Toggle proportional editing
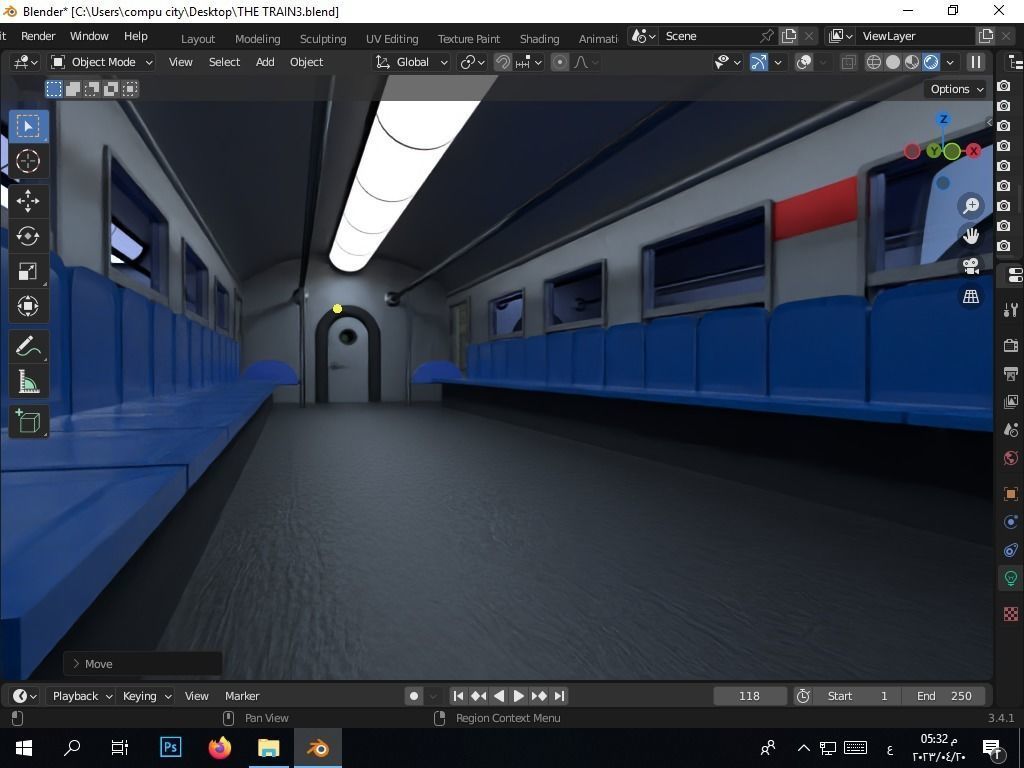Viewport: 1024px width, 768px height. click(x=560, y=62)
